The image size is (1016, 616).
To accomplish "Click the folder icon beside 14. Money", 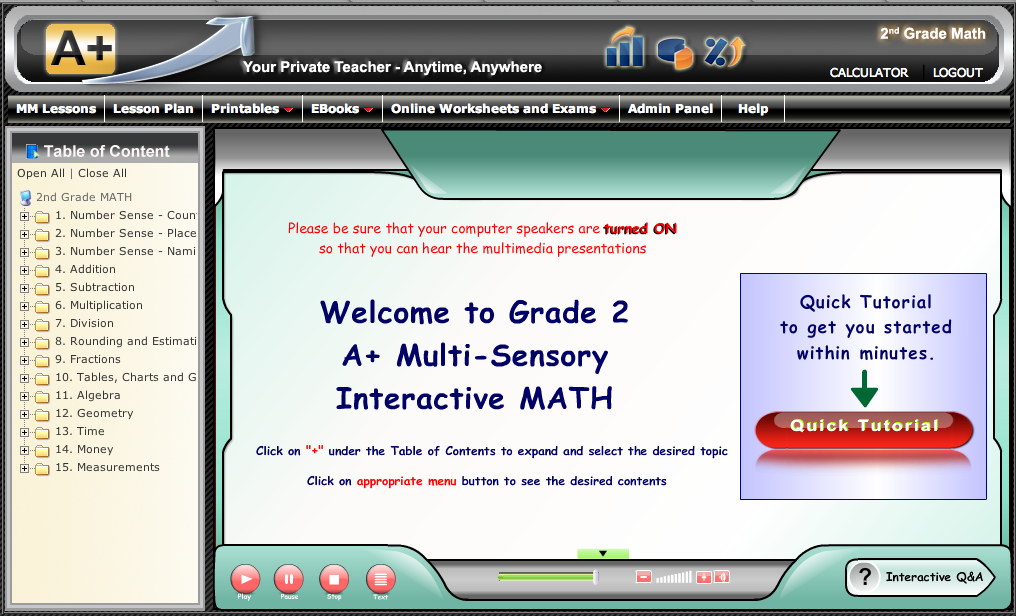I will click(42, 451).
